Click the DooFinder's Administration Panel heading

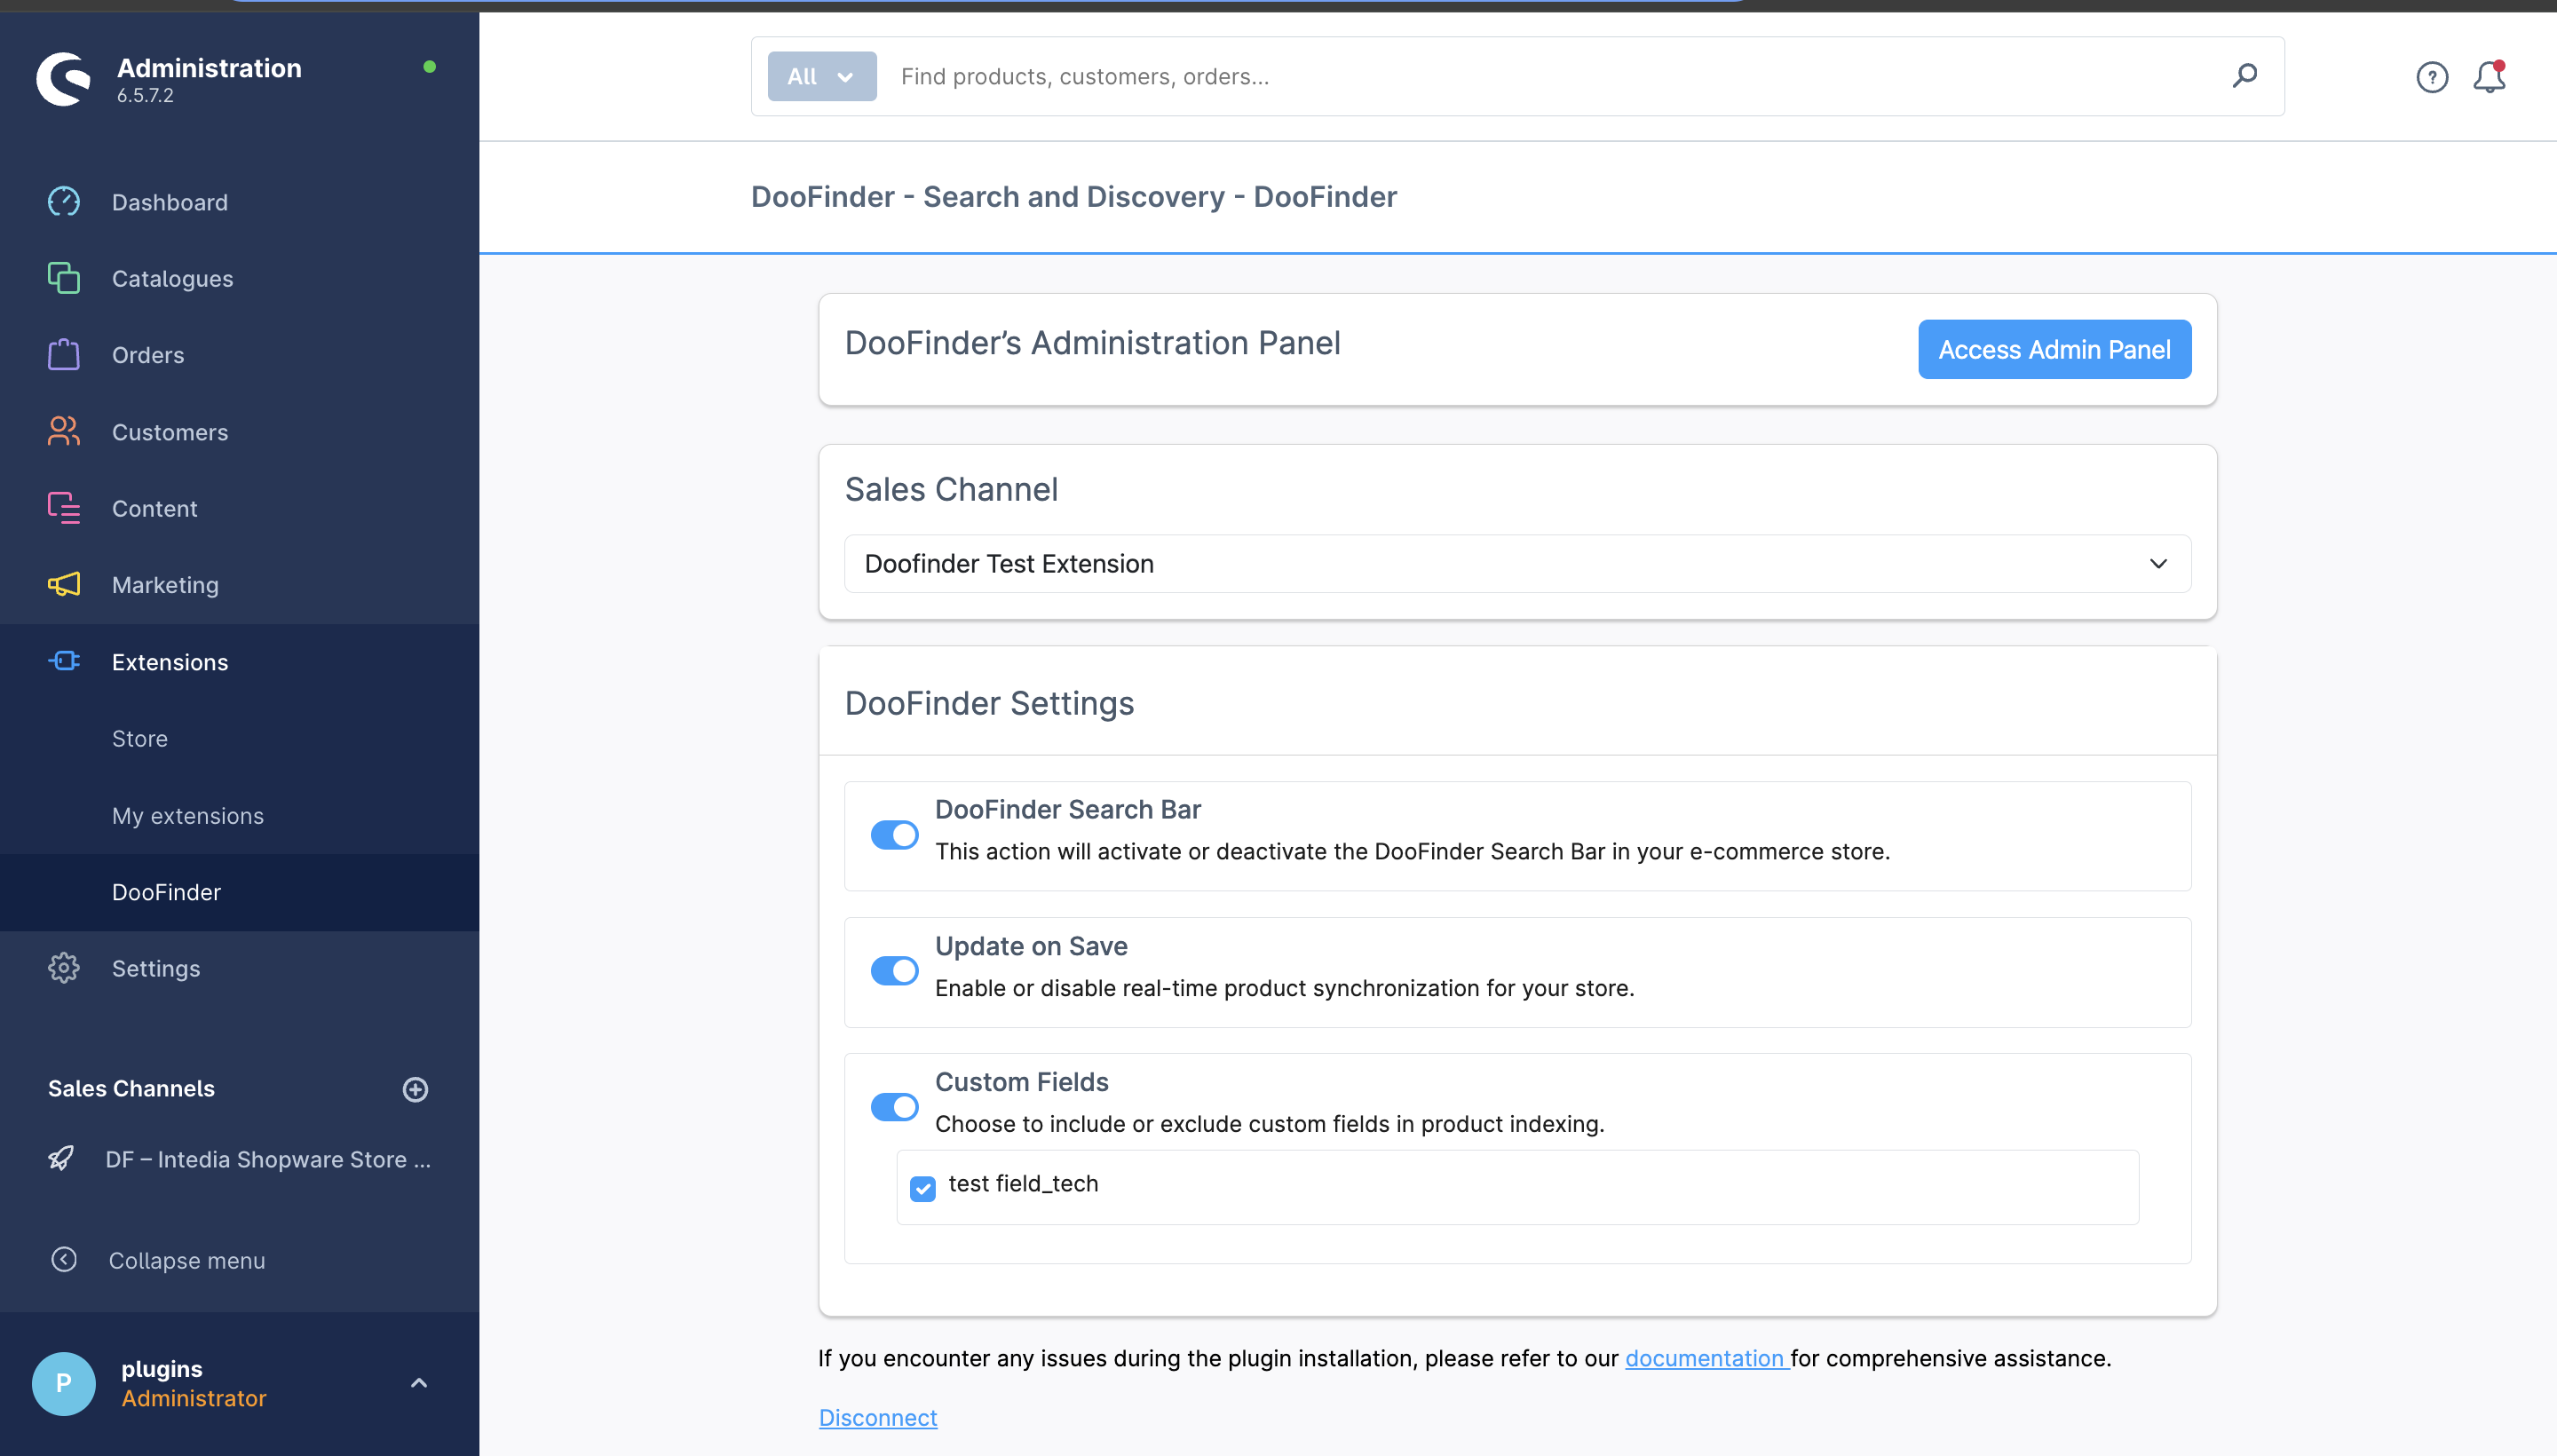(1092, 343)
